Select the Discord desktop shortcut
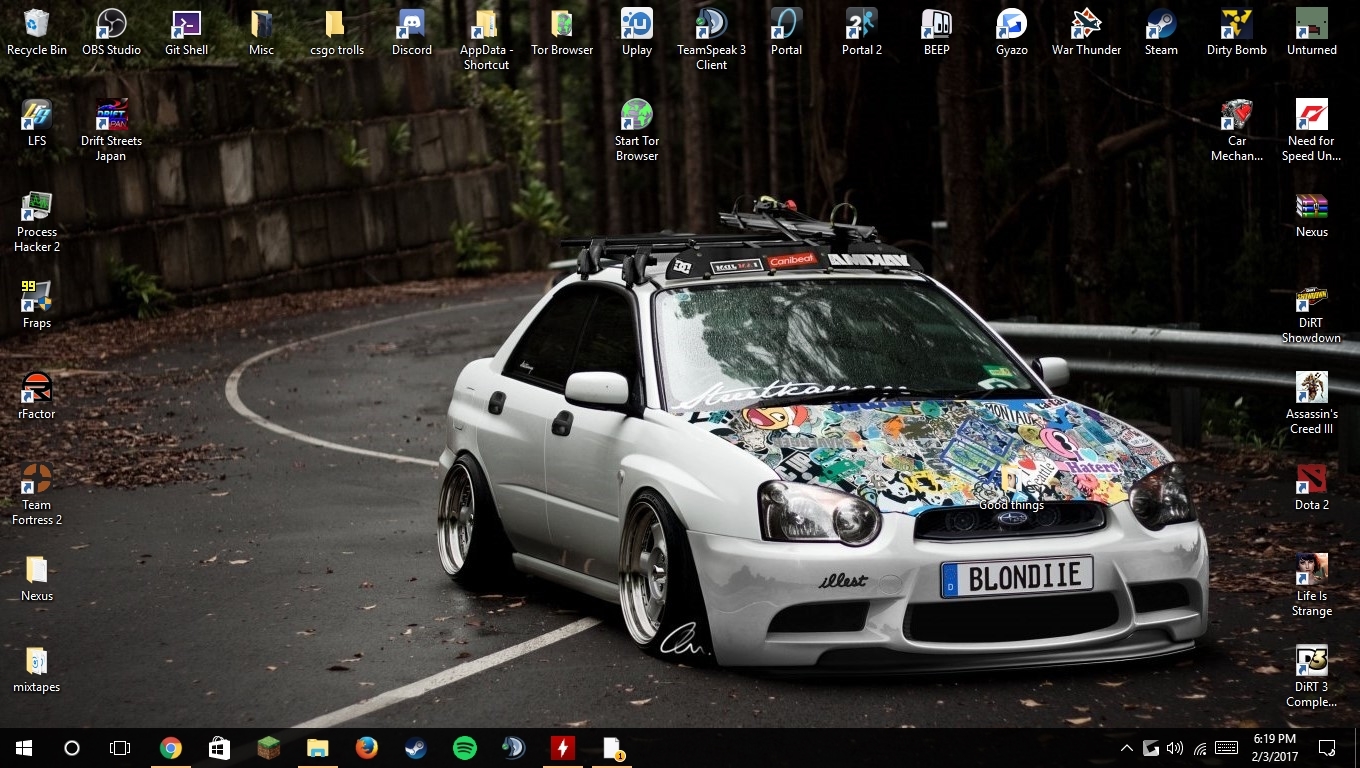The image size is (1360, 768). [412, 31]
